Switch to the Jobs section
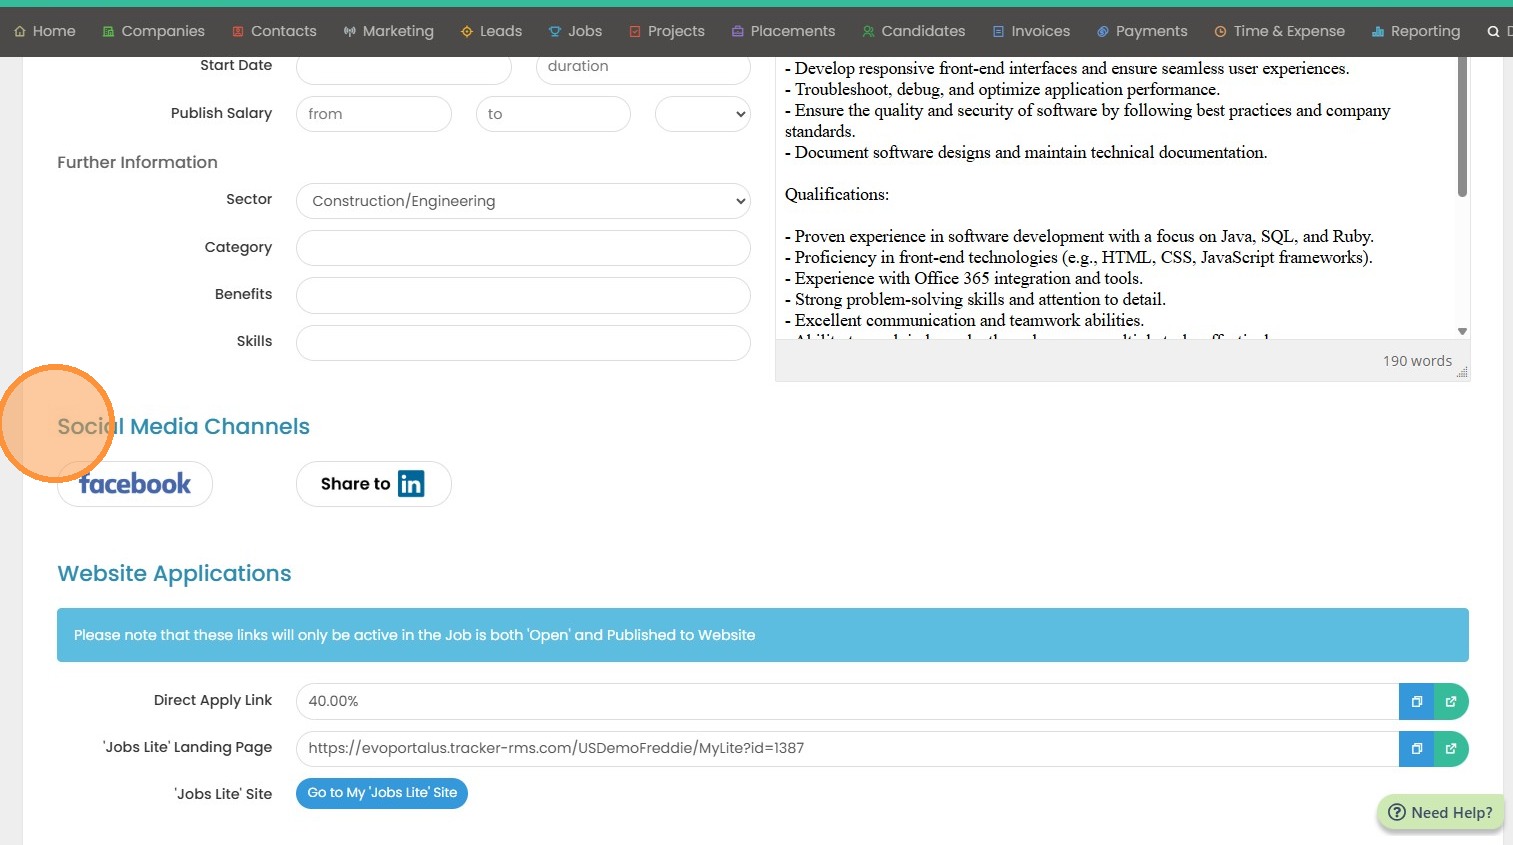 click(x=575, y=32)
